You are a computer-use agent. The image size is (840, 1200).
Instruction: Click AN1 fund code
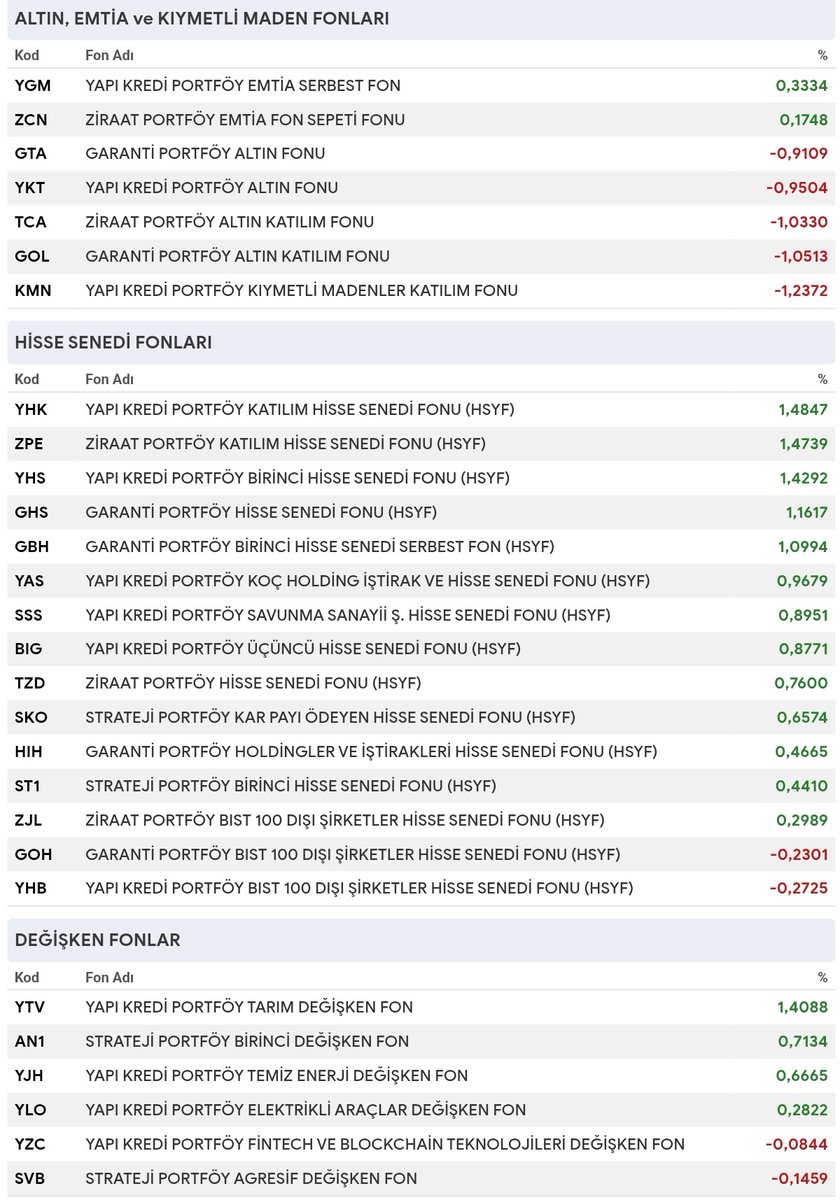pos(30,1041)
